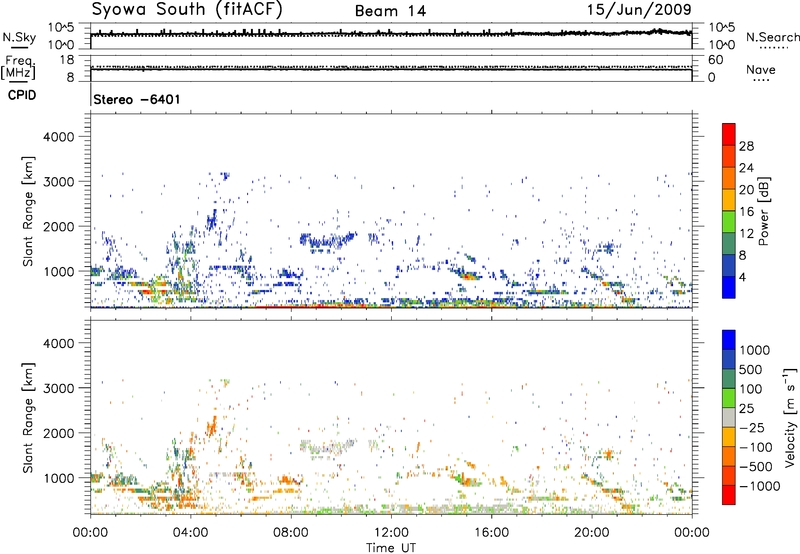
Task: Click the gray 1700 km echo cluster in Velocity panel
Action: tap(328, 447)
